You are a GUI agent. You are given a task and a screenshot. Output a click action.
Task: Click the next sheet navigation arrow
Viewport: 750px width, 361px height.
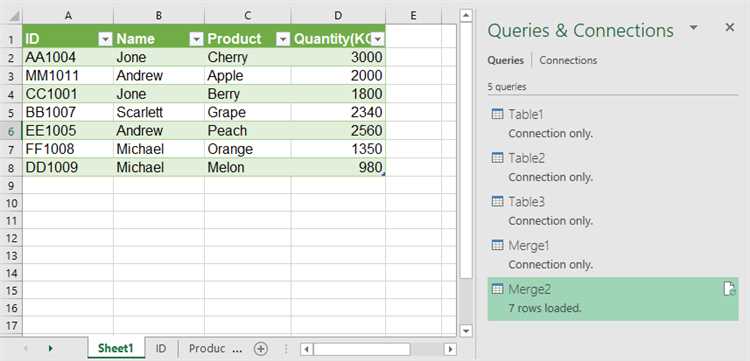pyautogui.click(x=50, y=349)
